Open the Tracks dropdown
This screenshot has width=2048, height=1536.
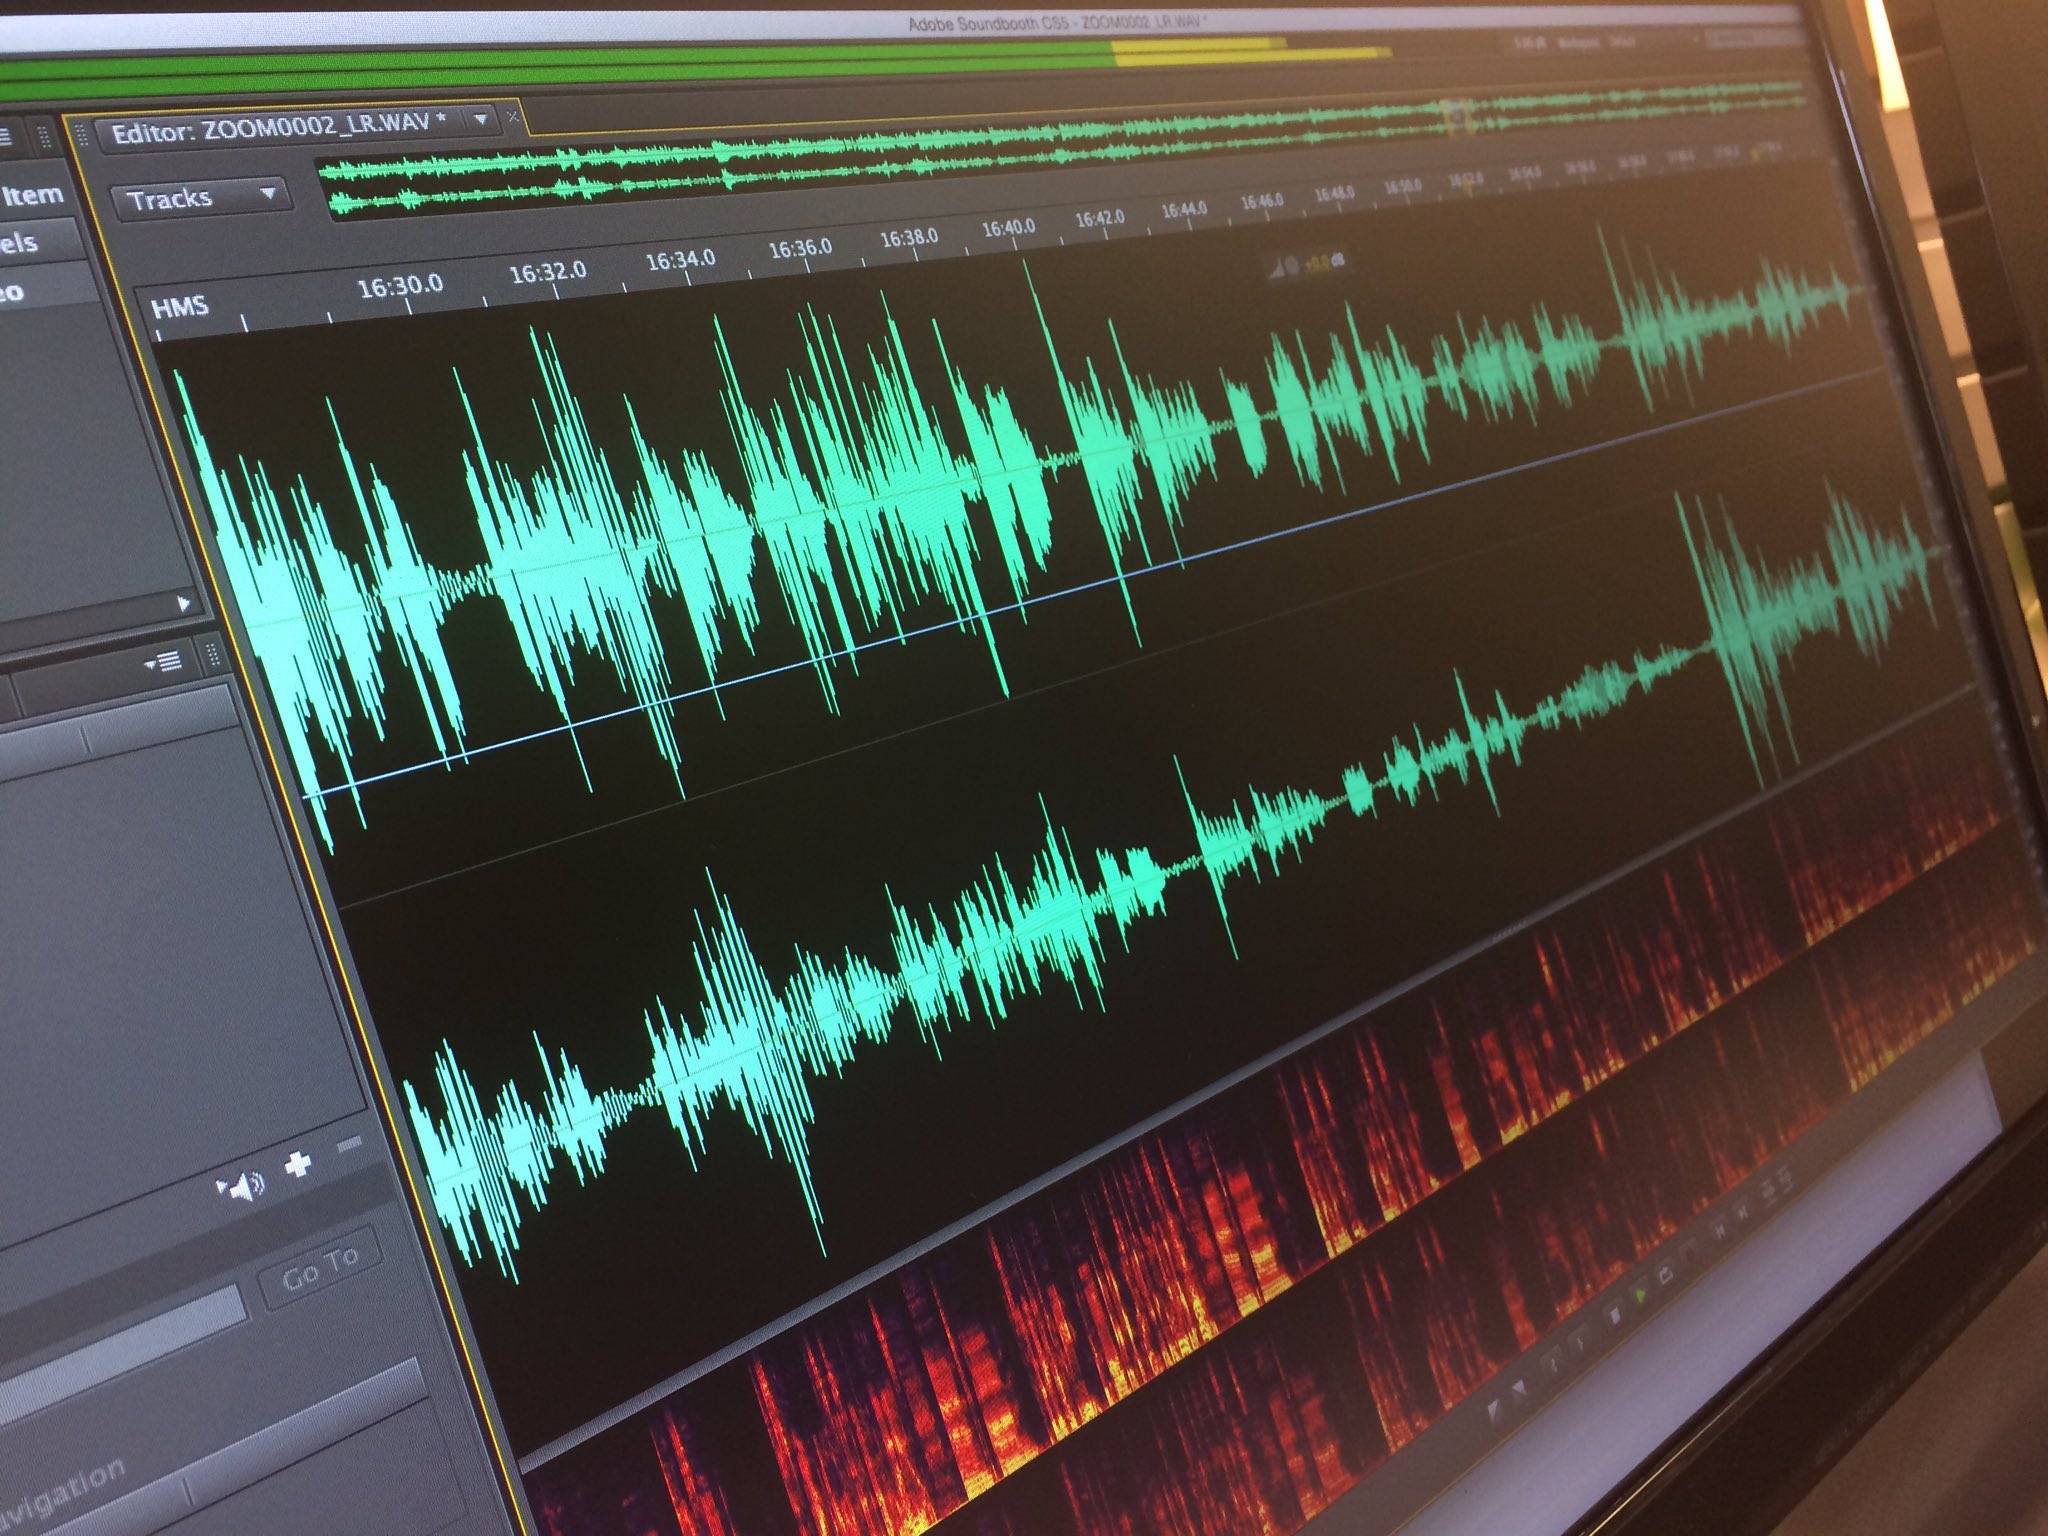201,198
